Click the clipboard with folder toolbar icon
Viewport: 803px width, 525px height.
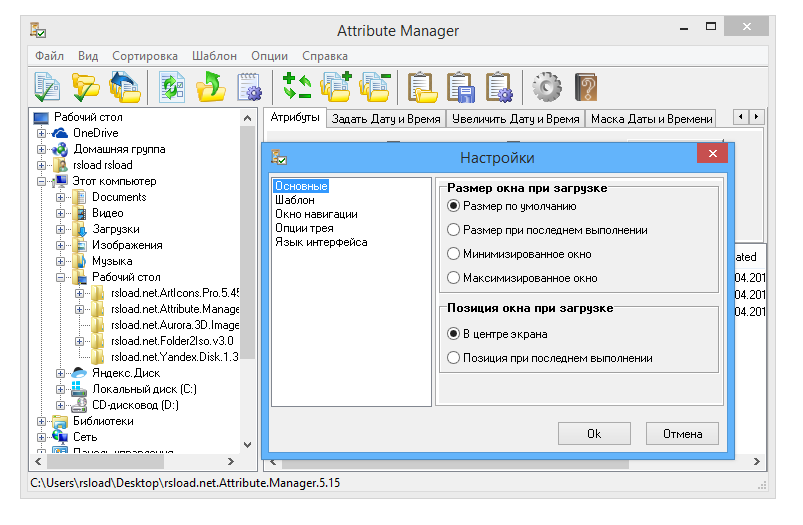(422, 87)
